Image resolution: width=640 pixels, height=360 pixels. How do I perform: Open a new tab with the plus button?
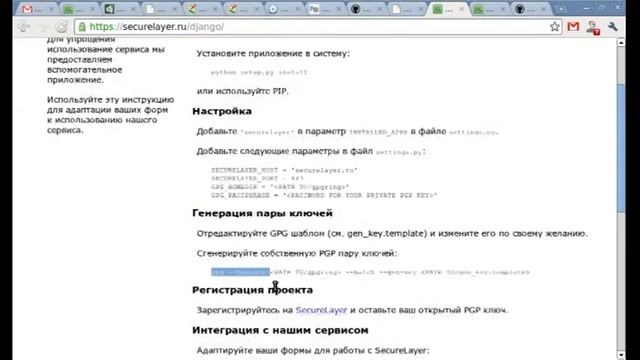tap(562, 9)
